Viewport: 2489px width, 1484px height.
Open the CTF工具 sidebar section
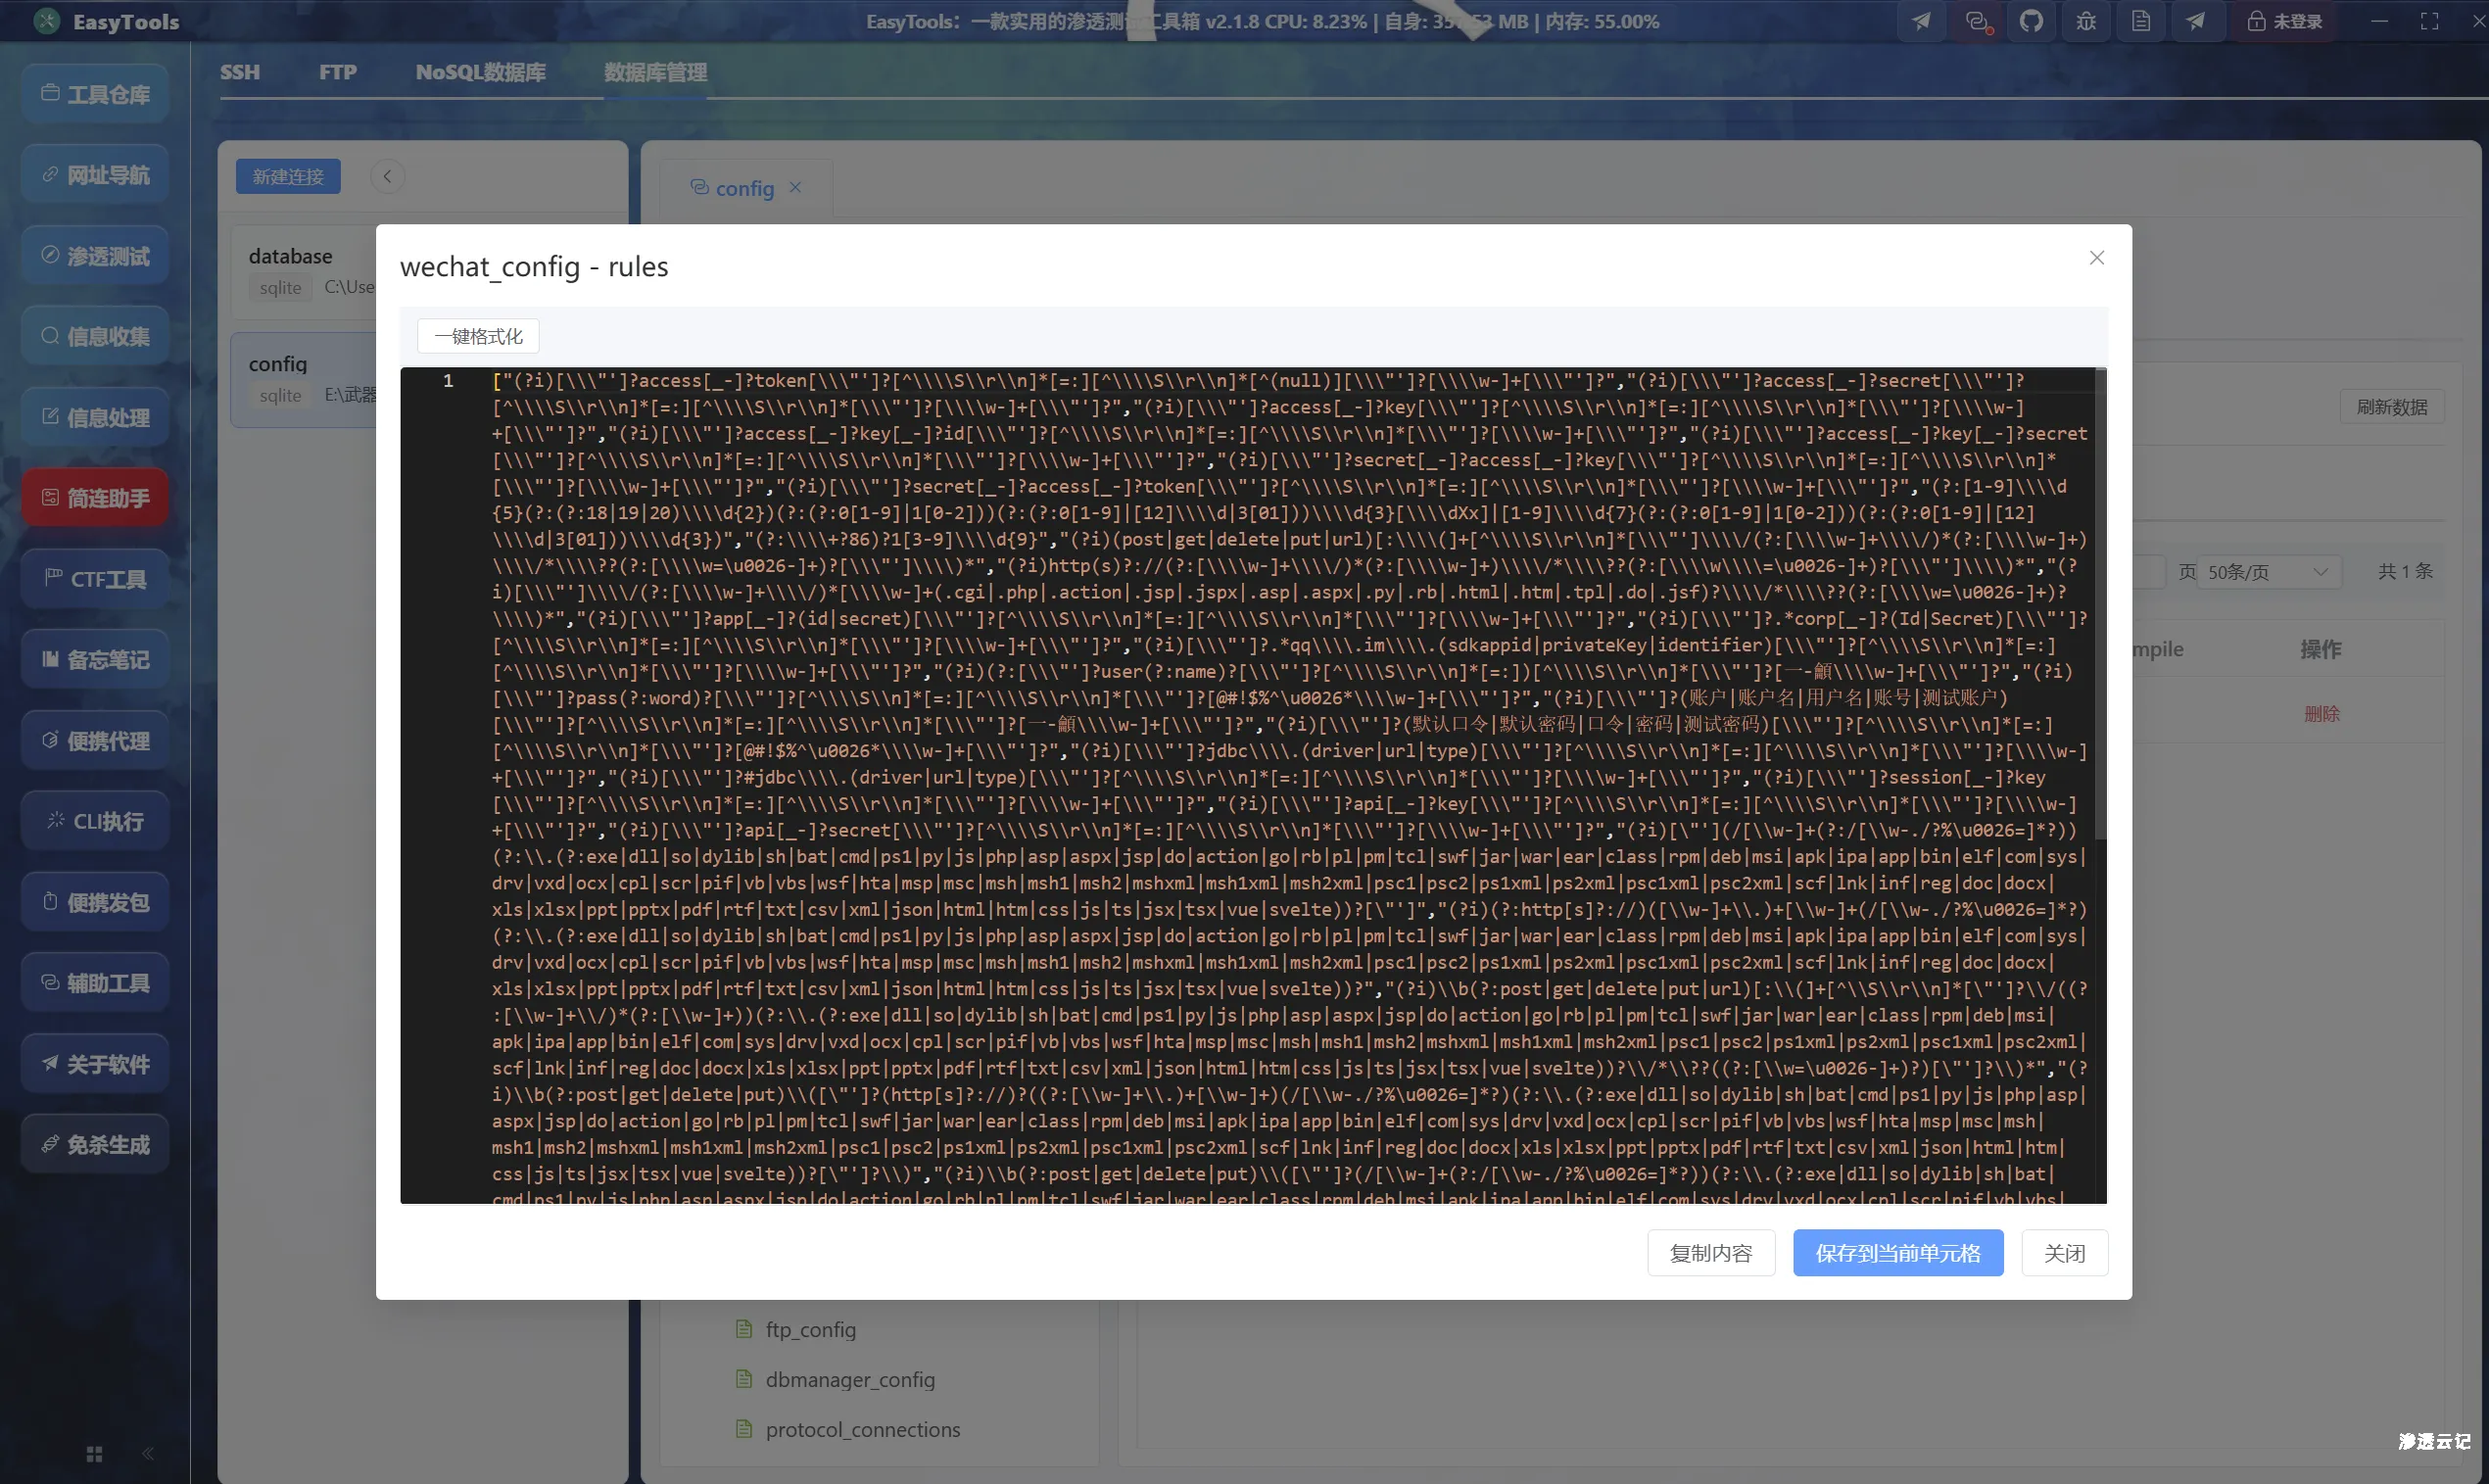point(96,579)
